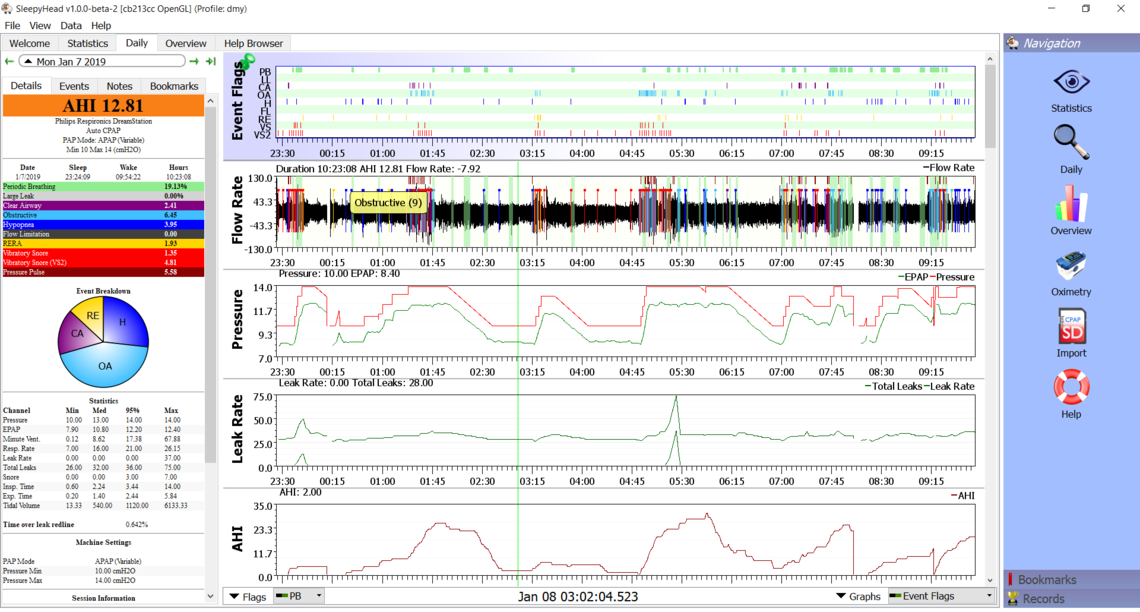Click the Periodic Breathing row
1140x612 pixels.
(103, 187)
